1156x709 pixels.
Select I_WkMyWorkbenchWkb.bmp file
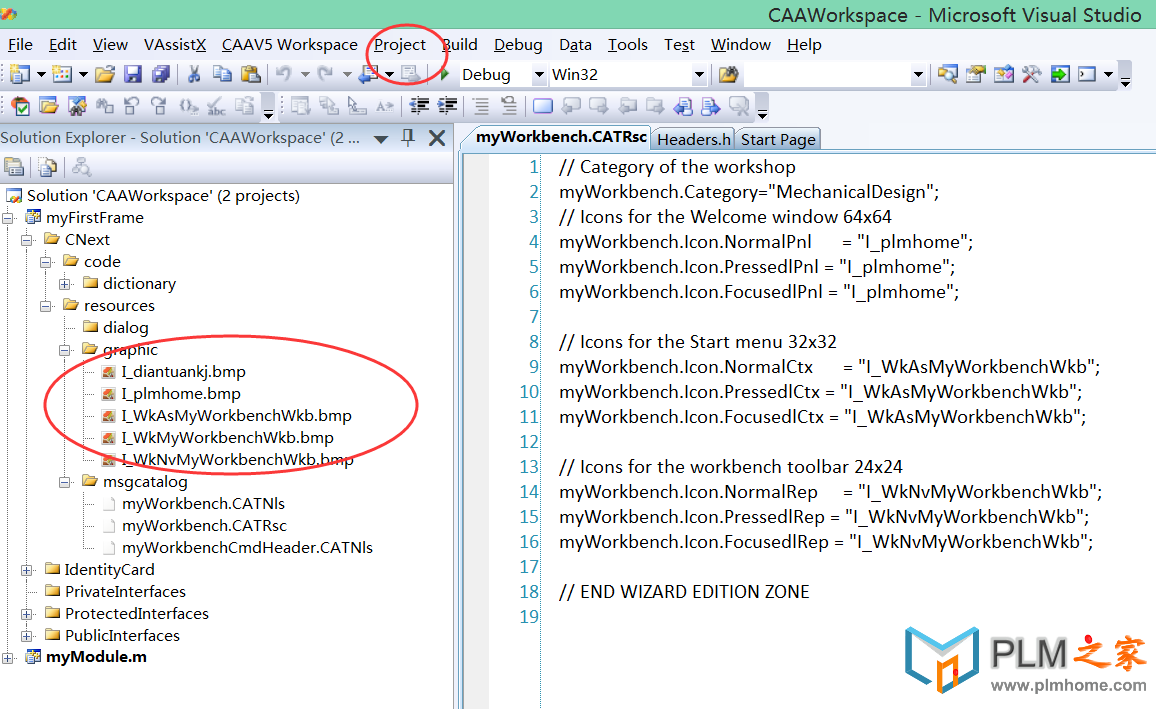tap(227, 438)
